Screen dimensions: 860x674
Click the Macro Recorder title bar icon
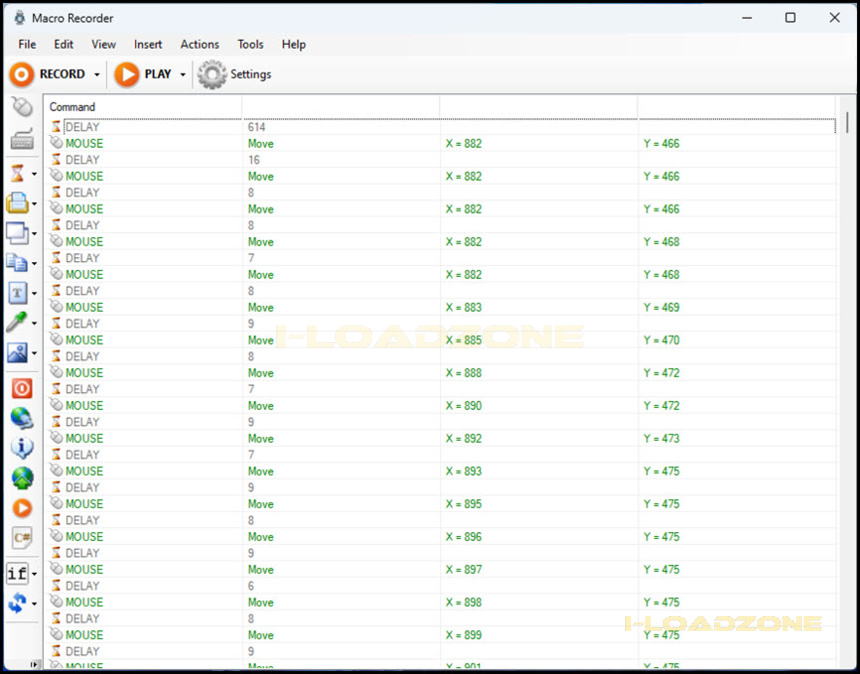tap(20, 18)
